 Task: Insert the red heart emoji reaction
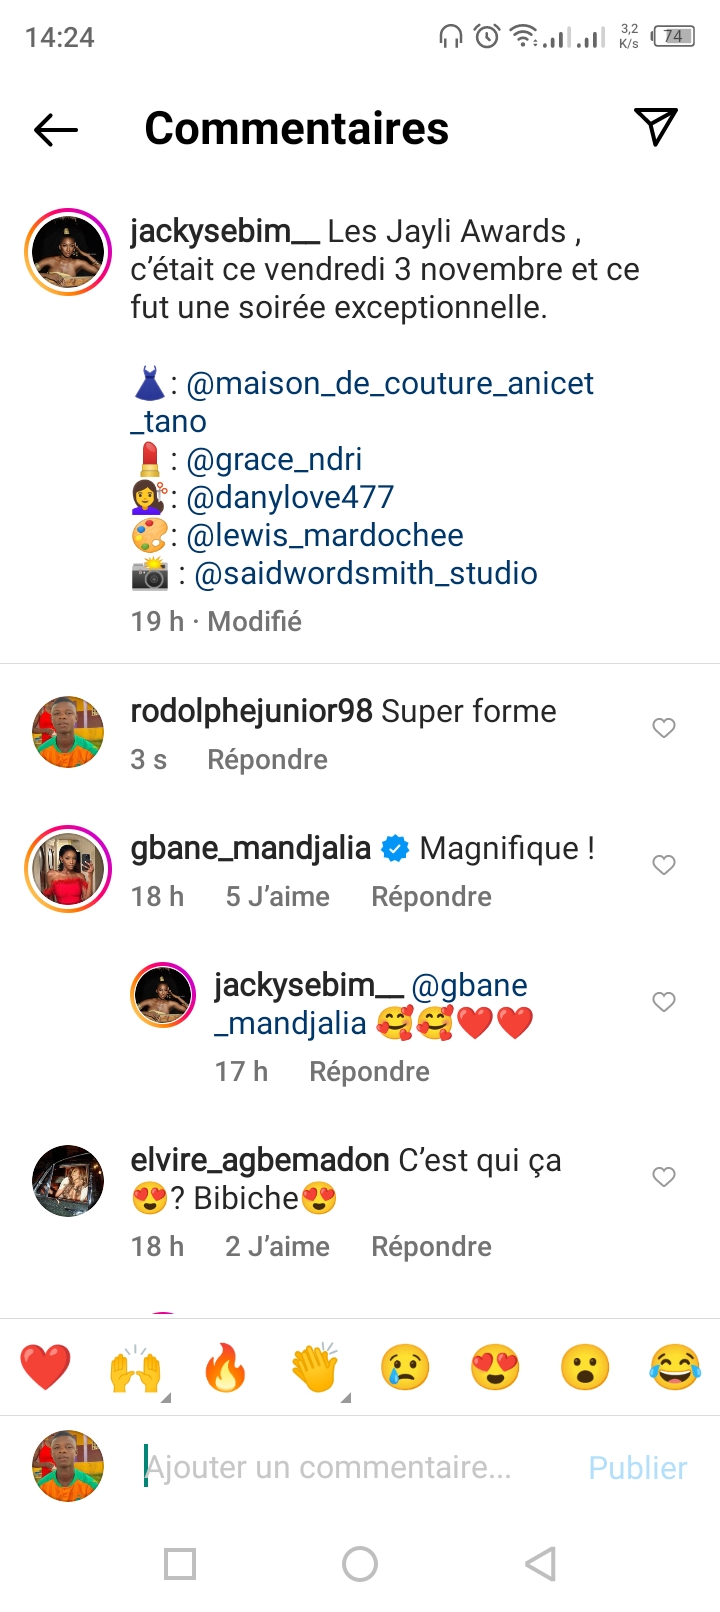pyautogui.click(x=46, y=1367)
